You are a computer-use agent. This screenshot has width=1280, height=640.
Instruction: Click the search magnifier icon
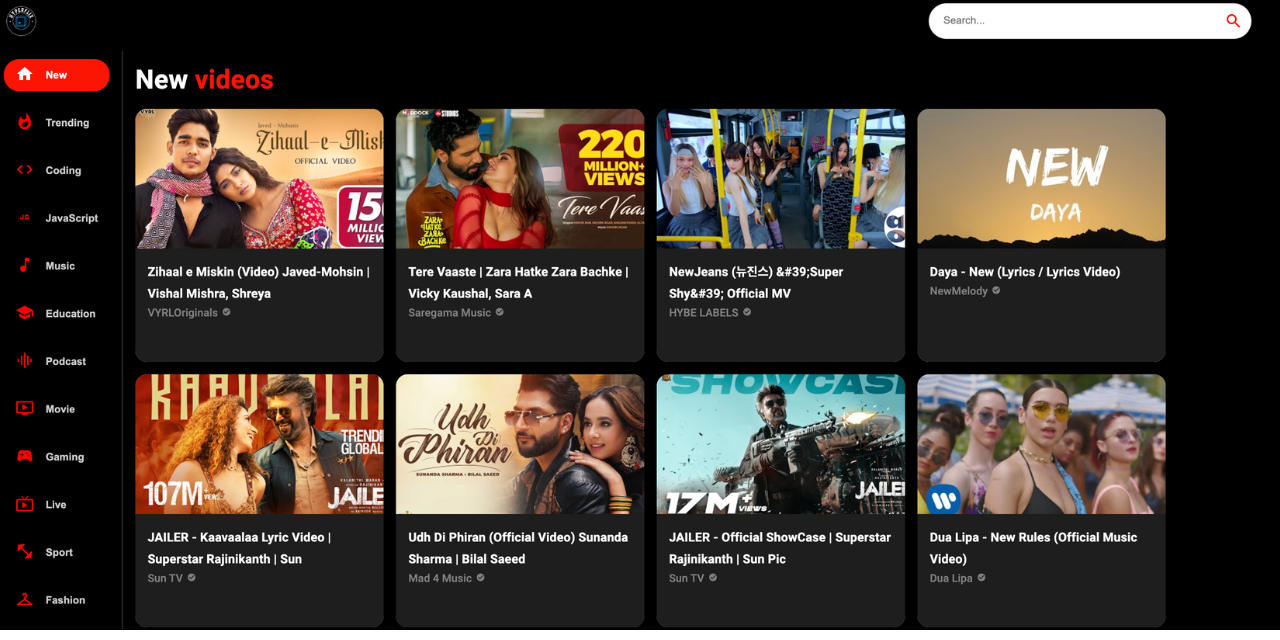pos(1233,21)
